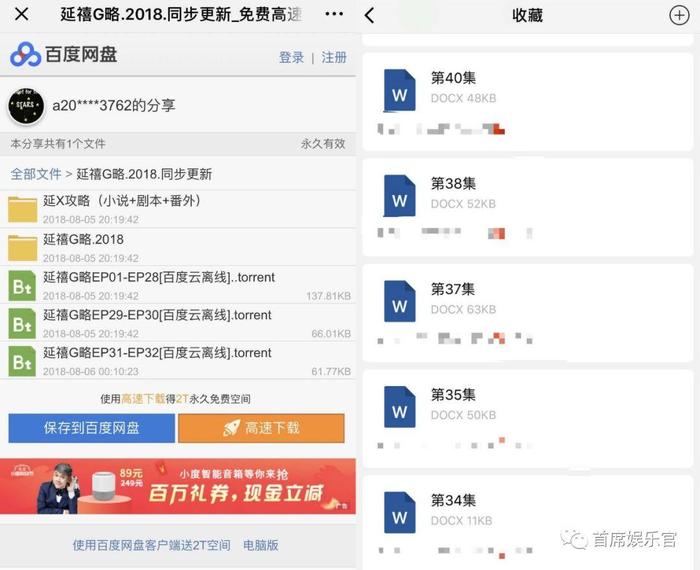The image size is (700, 570).
Task: Open the 第38集 Word document icon
Action: pos(399,196)
